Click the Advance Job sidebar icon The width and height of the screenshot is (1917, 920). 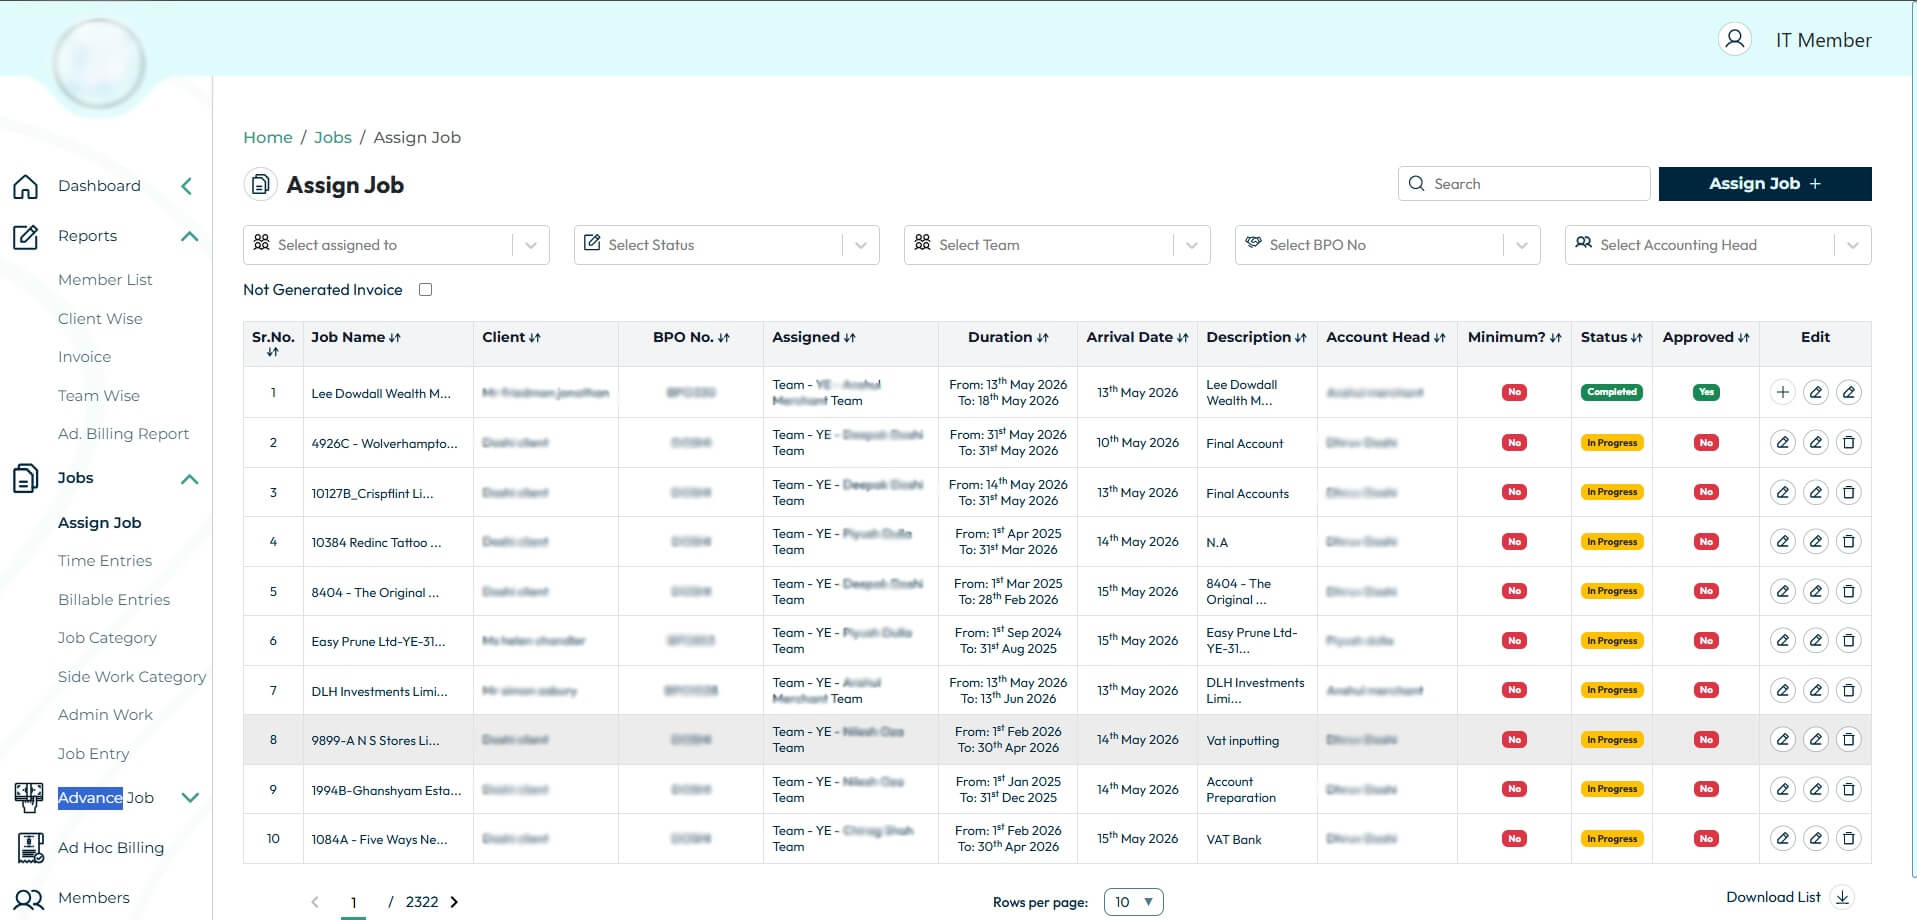pos(29,797)
